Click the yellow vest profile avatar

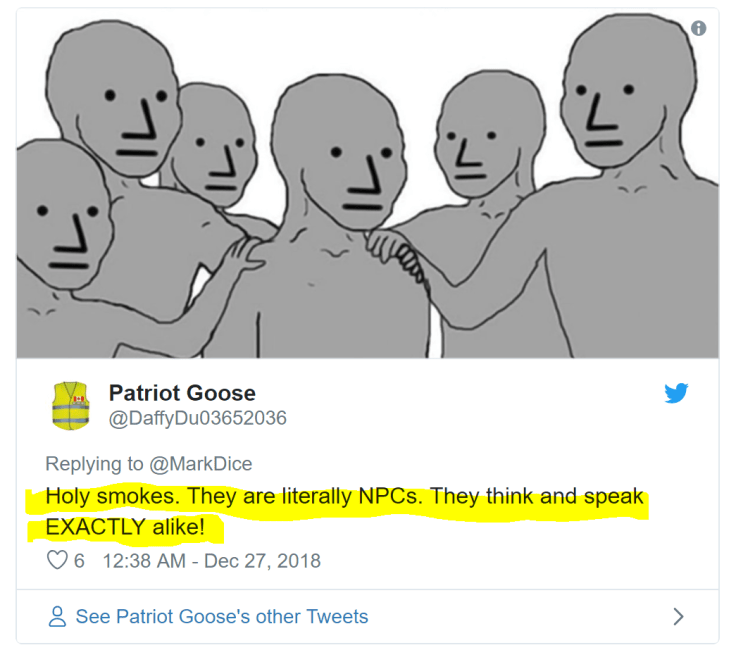70,405
